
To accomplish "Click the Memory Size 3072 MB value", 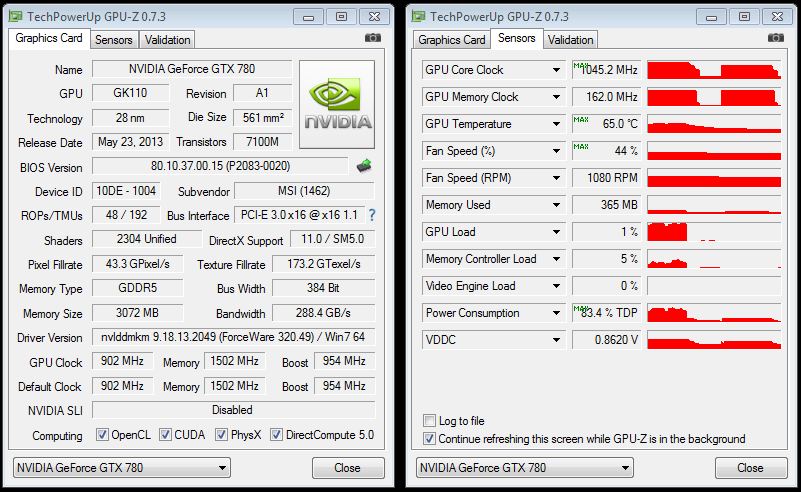I will [x=137, y=313].
